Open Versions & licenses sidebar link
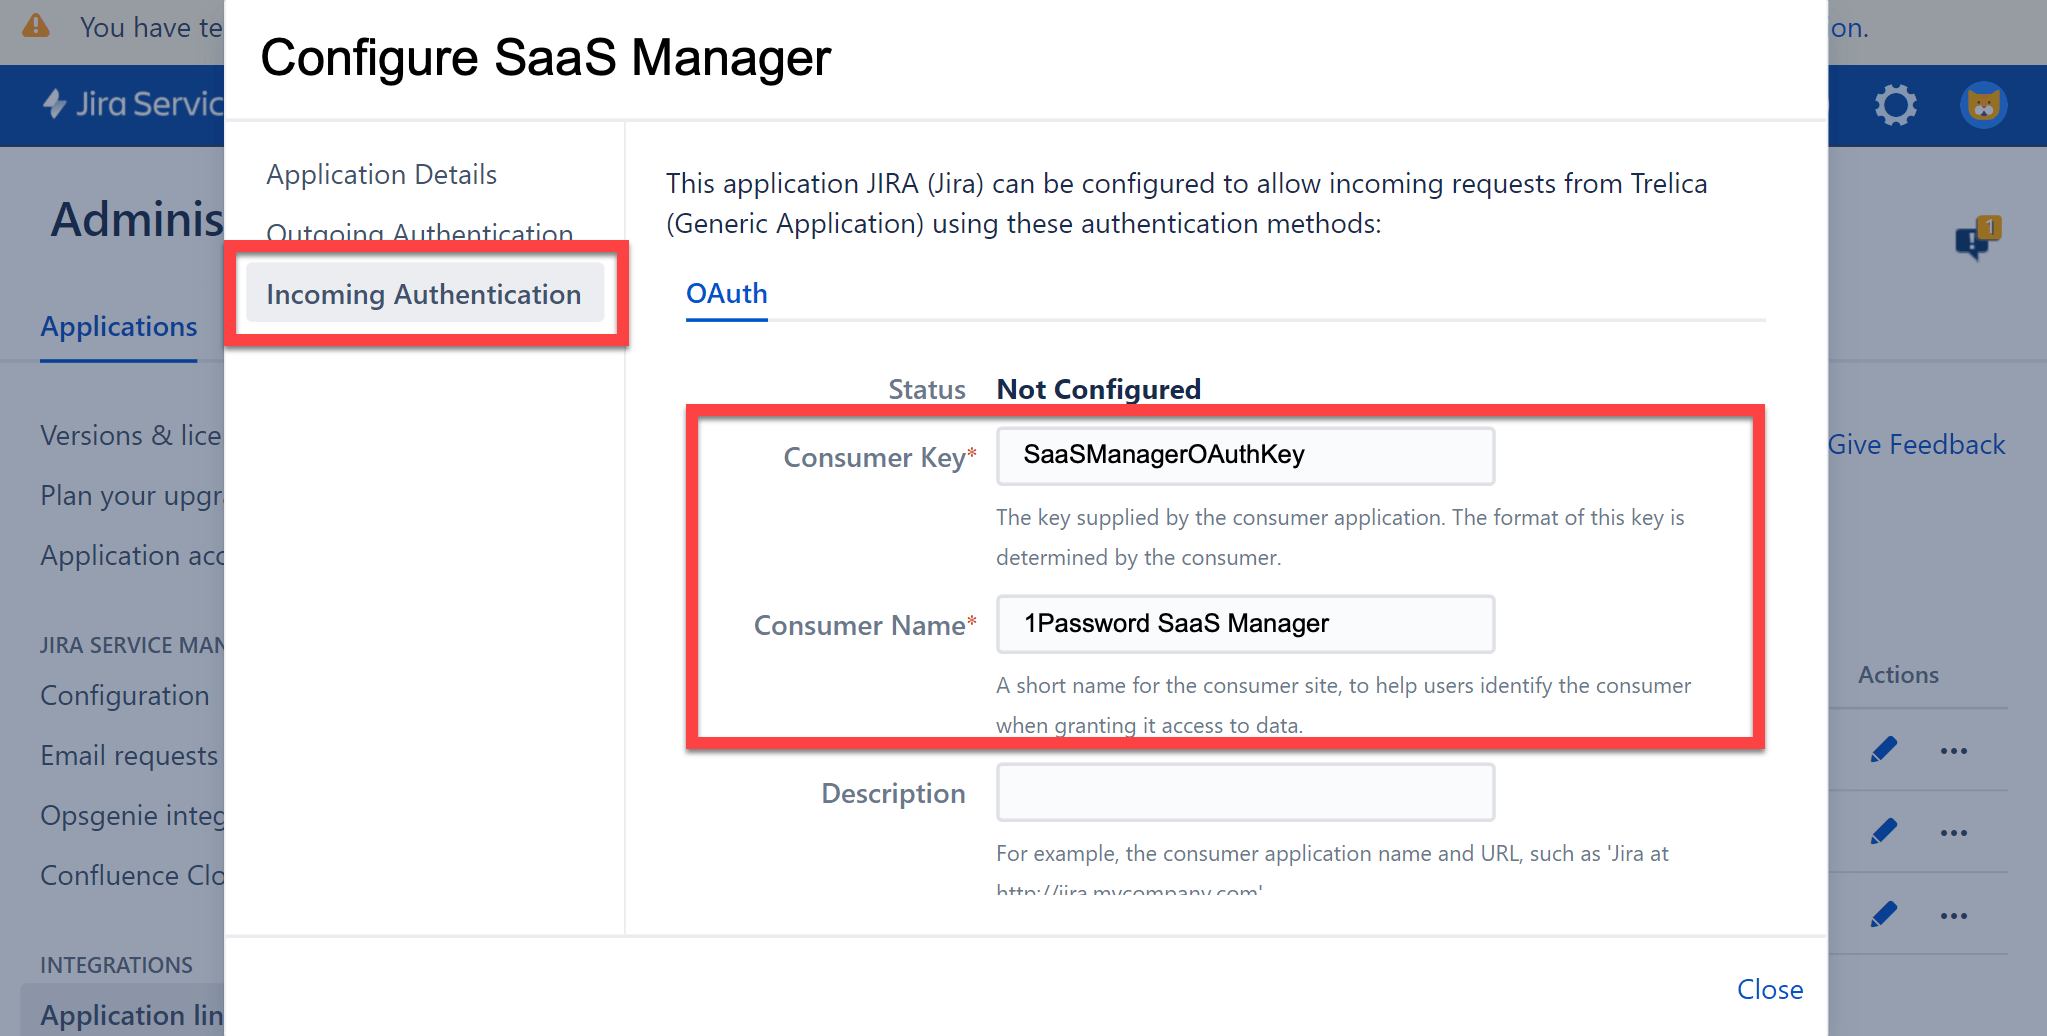Screen dimensions: 2047x1036 131,436
